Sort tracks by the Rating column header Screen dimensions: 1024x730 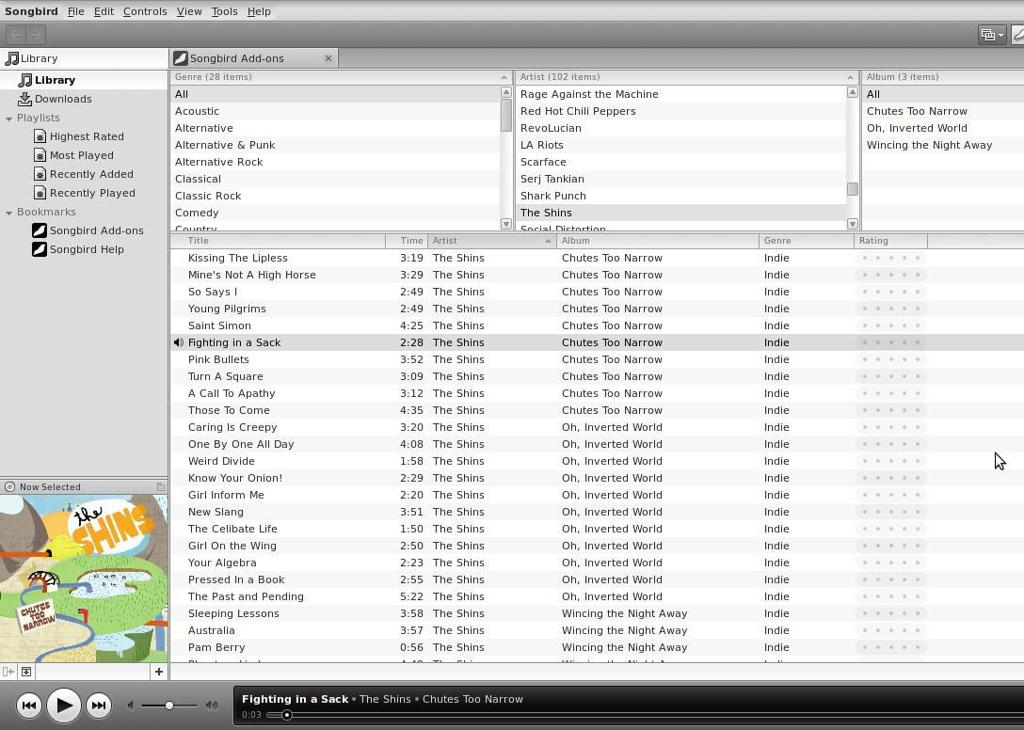pos(891,240)
